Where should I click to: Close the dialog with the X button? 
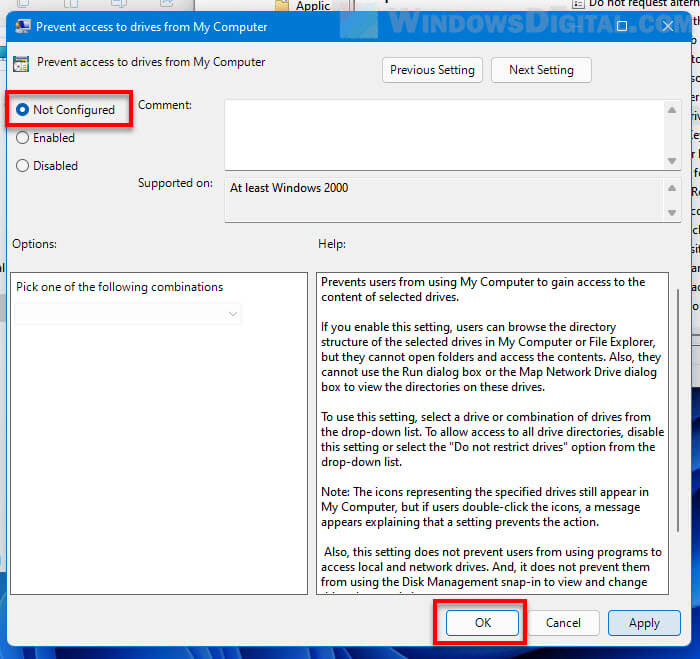(x=667, y=26)
